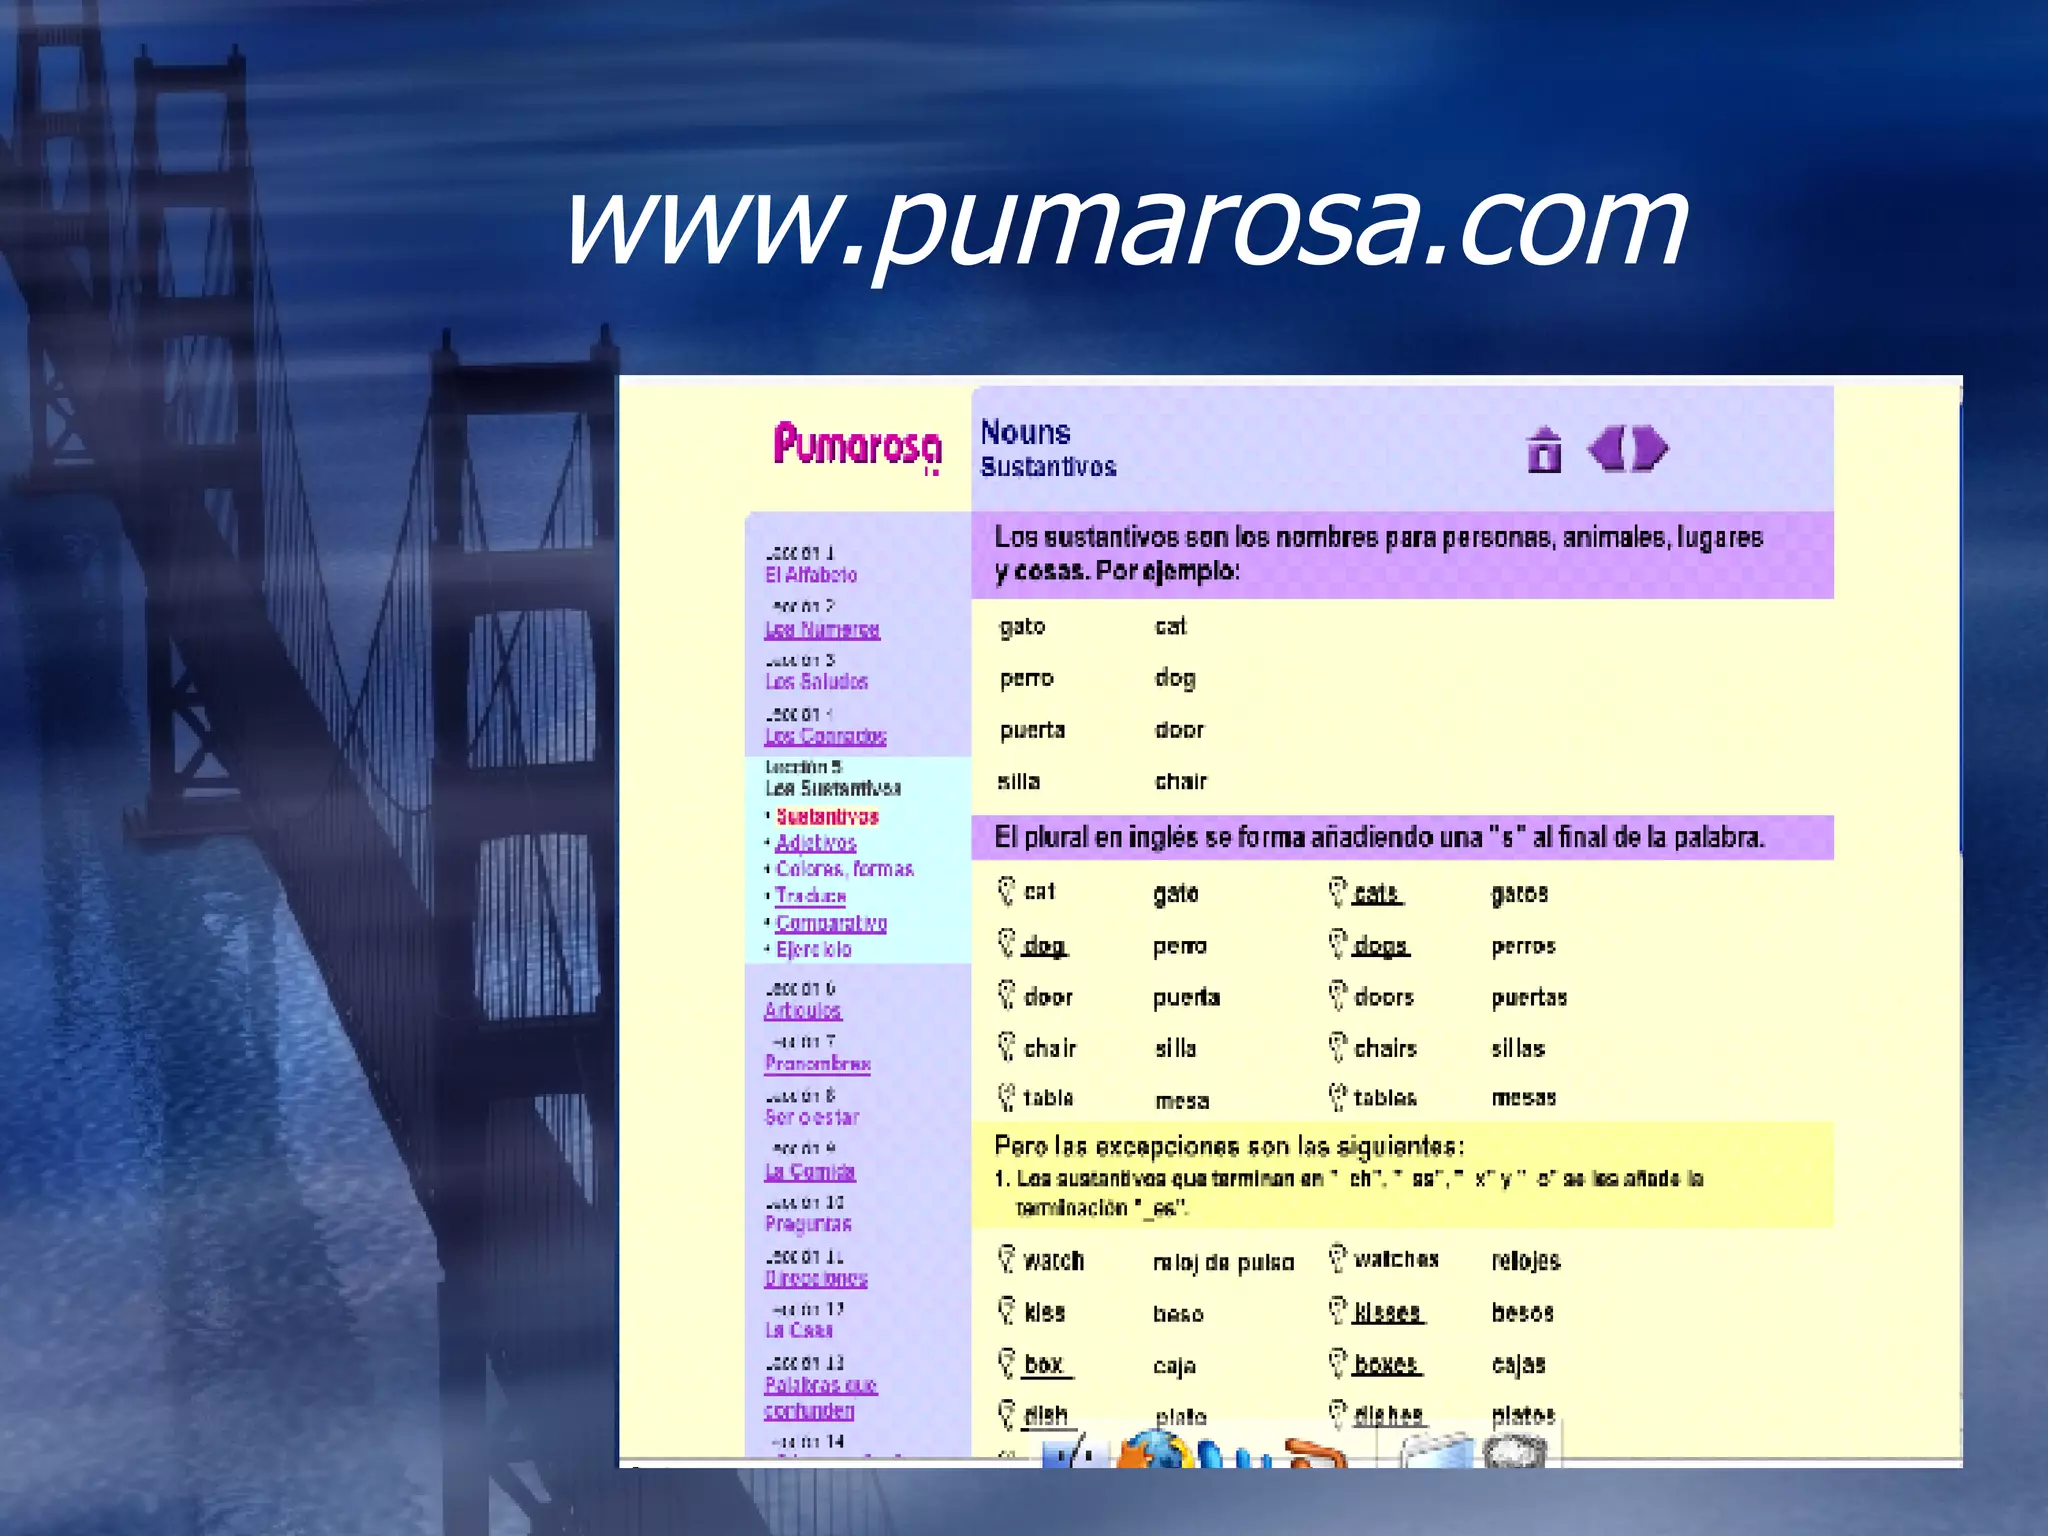The image size is (2048, 1536).
Task: Click the underlined word 'kisses'
Action: click(x=1388, y=1312)
